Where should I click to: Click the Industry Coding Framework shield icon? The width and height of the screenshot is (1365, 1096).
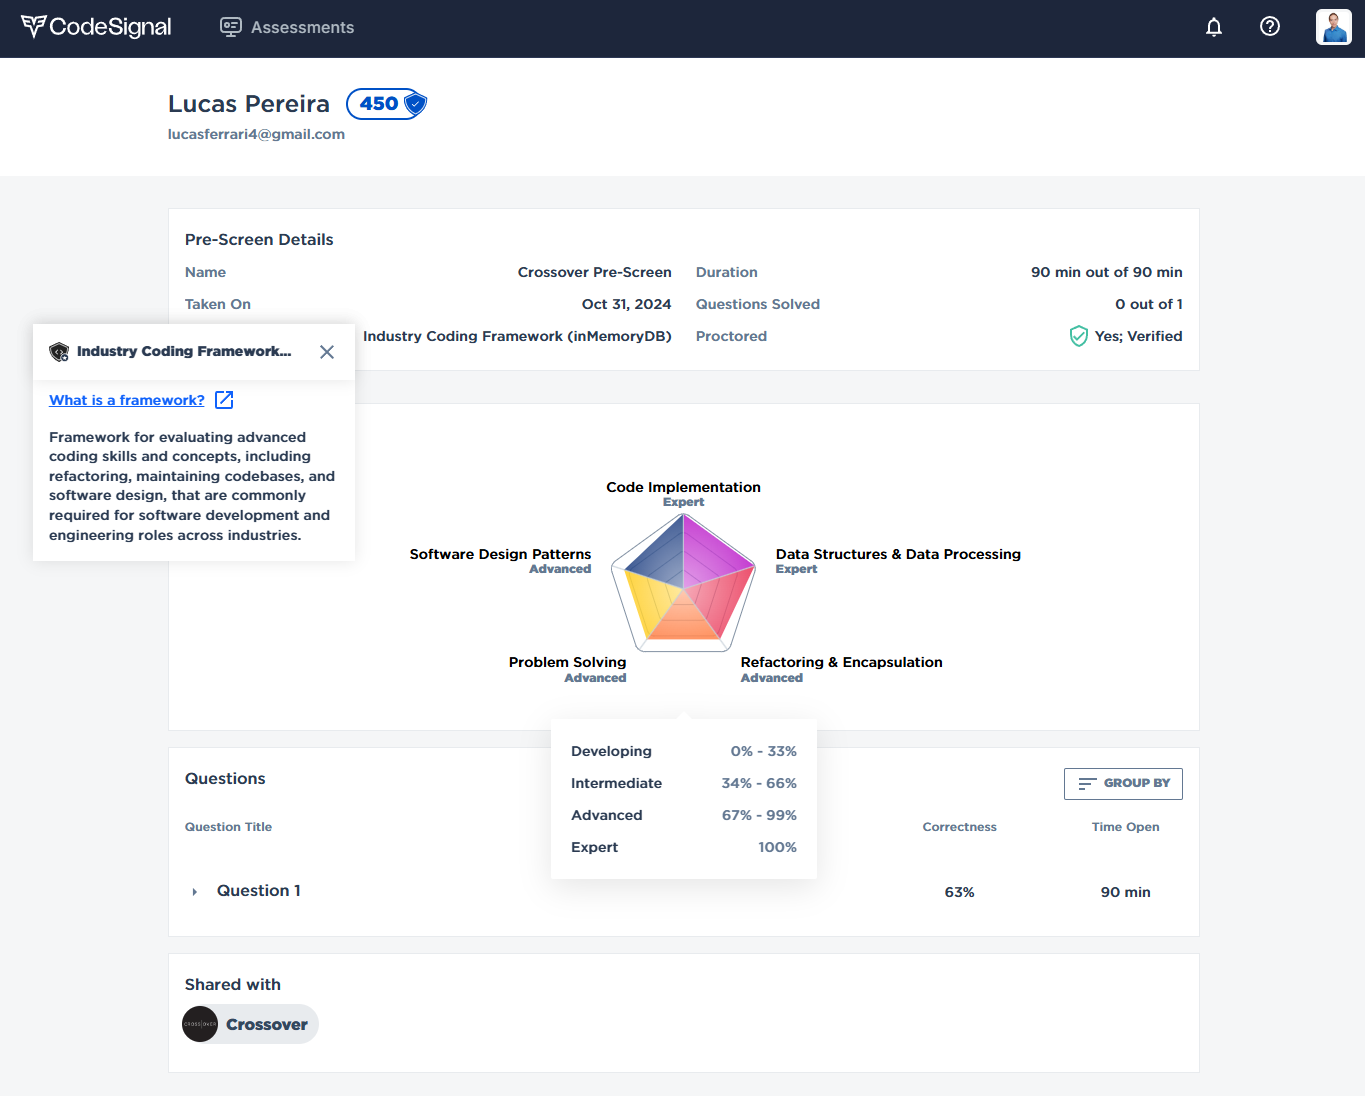(x=59, y=352)
